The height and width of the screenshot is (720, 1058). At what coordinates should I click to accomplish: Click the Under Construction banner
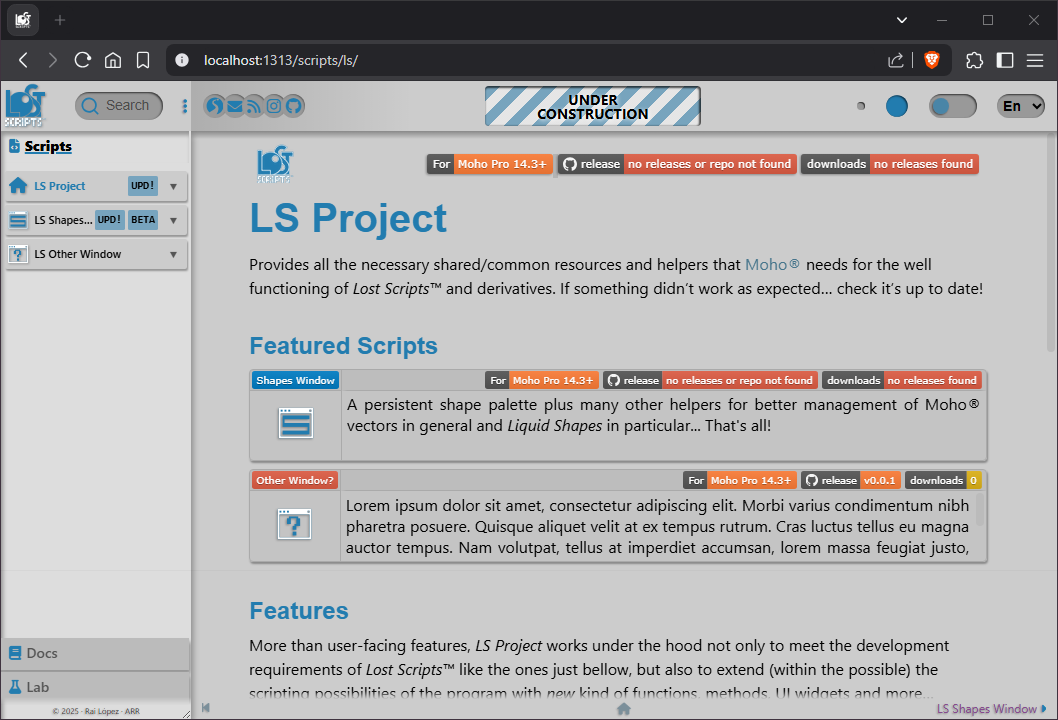point(592,107)
